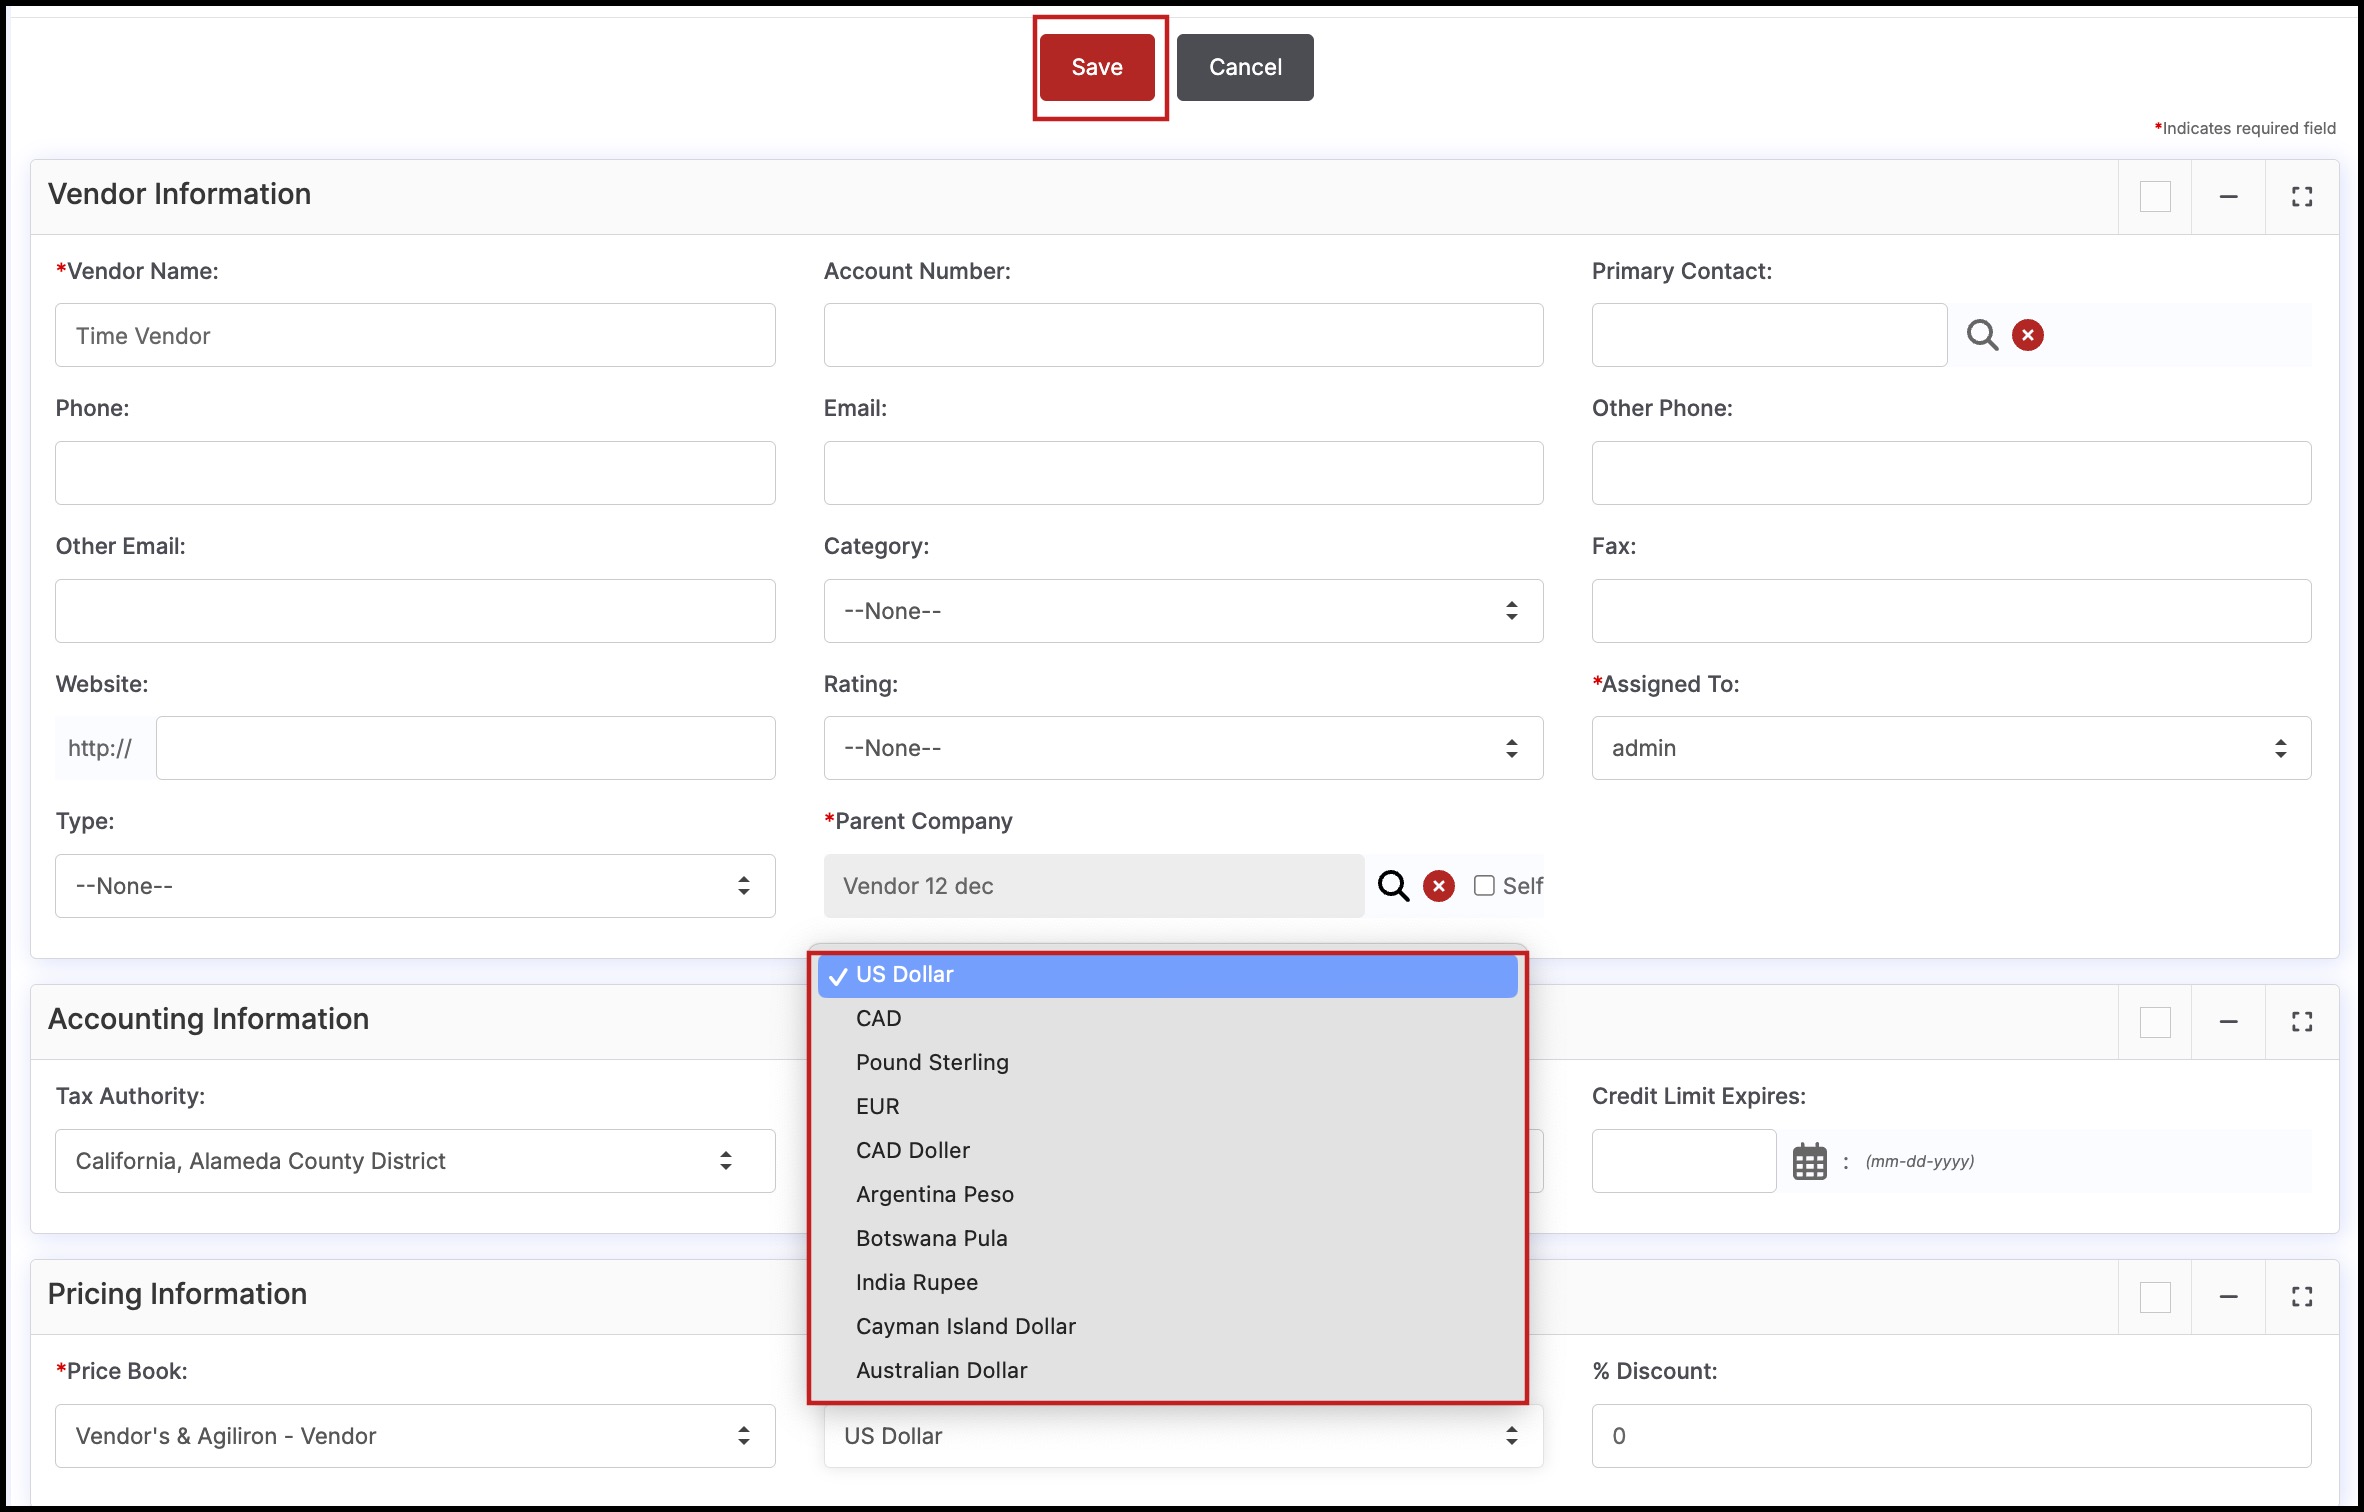The height and width of the screenshot is (1512, 2364).
Task: Open Parent Company lookup search icon
Action: click(1393, 886)
